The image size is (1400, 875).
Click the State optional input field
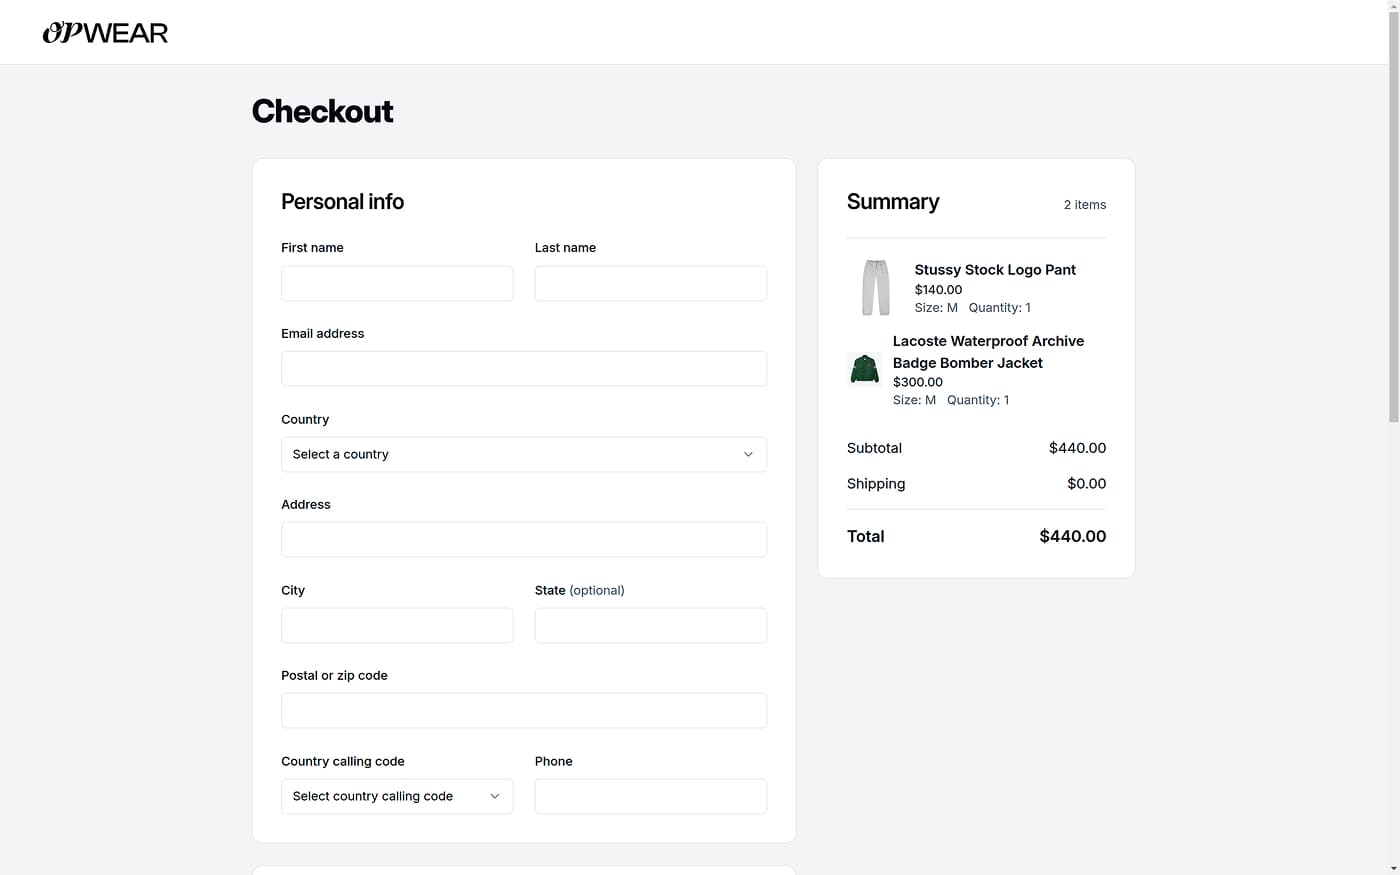point(651,625)
